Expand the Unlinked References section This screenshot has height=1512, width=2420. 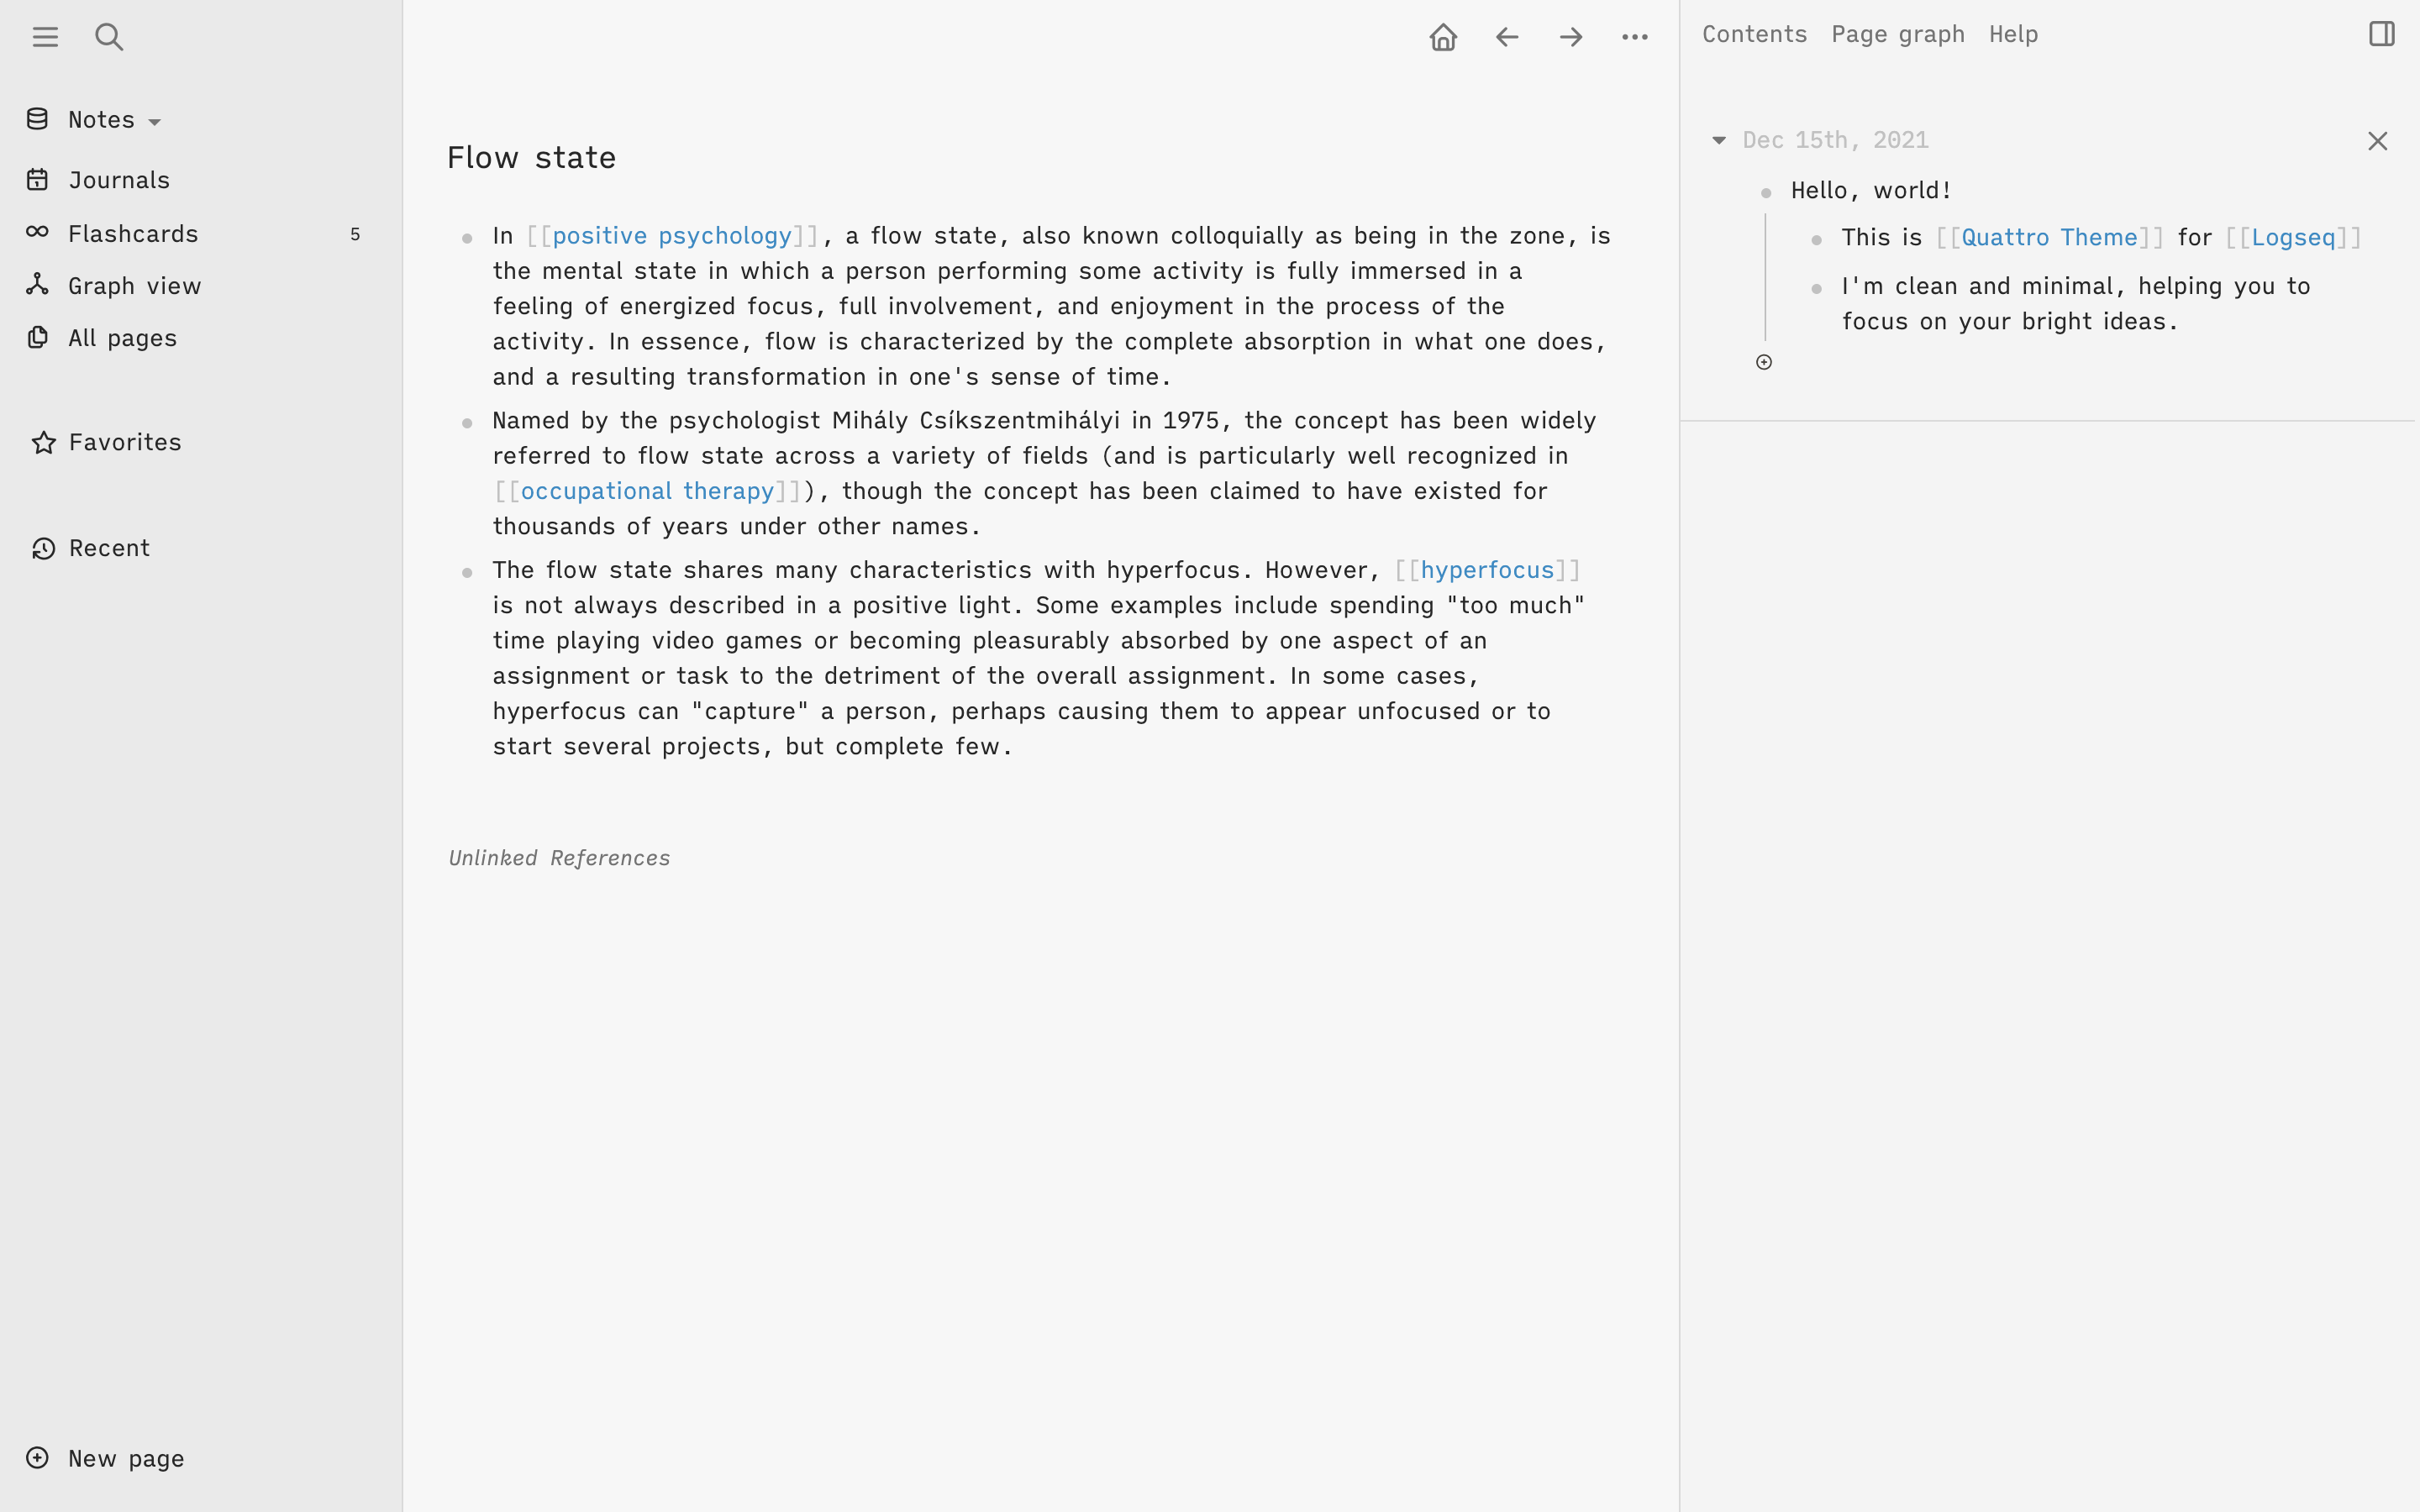pyautogui.click(x=559, y=858)
